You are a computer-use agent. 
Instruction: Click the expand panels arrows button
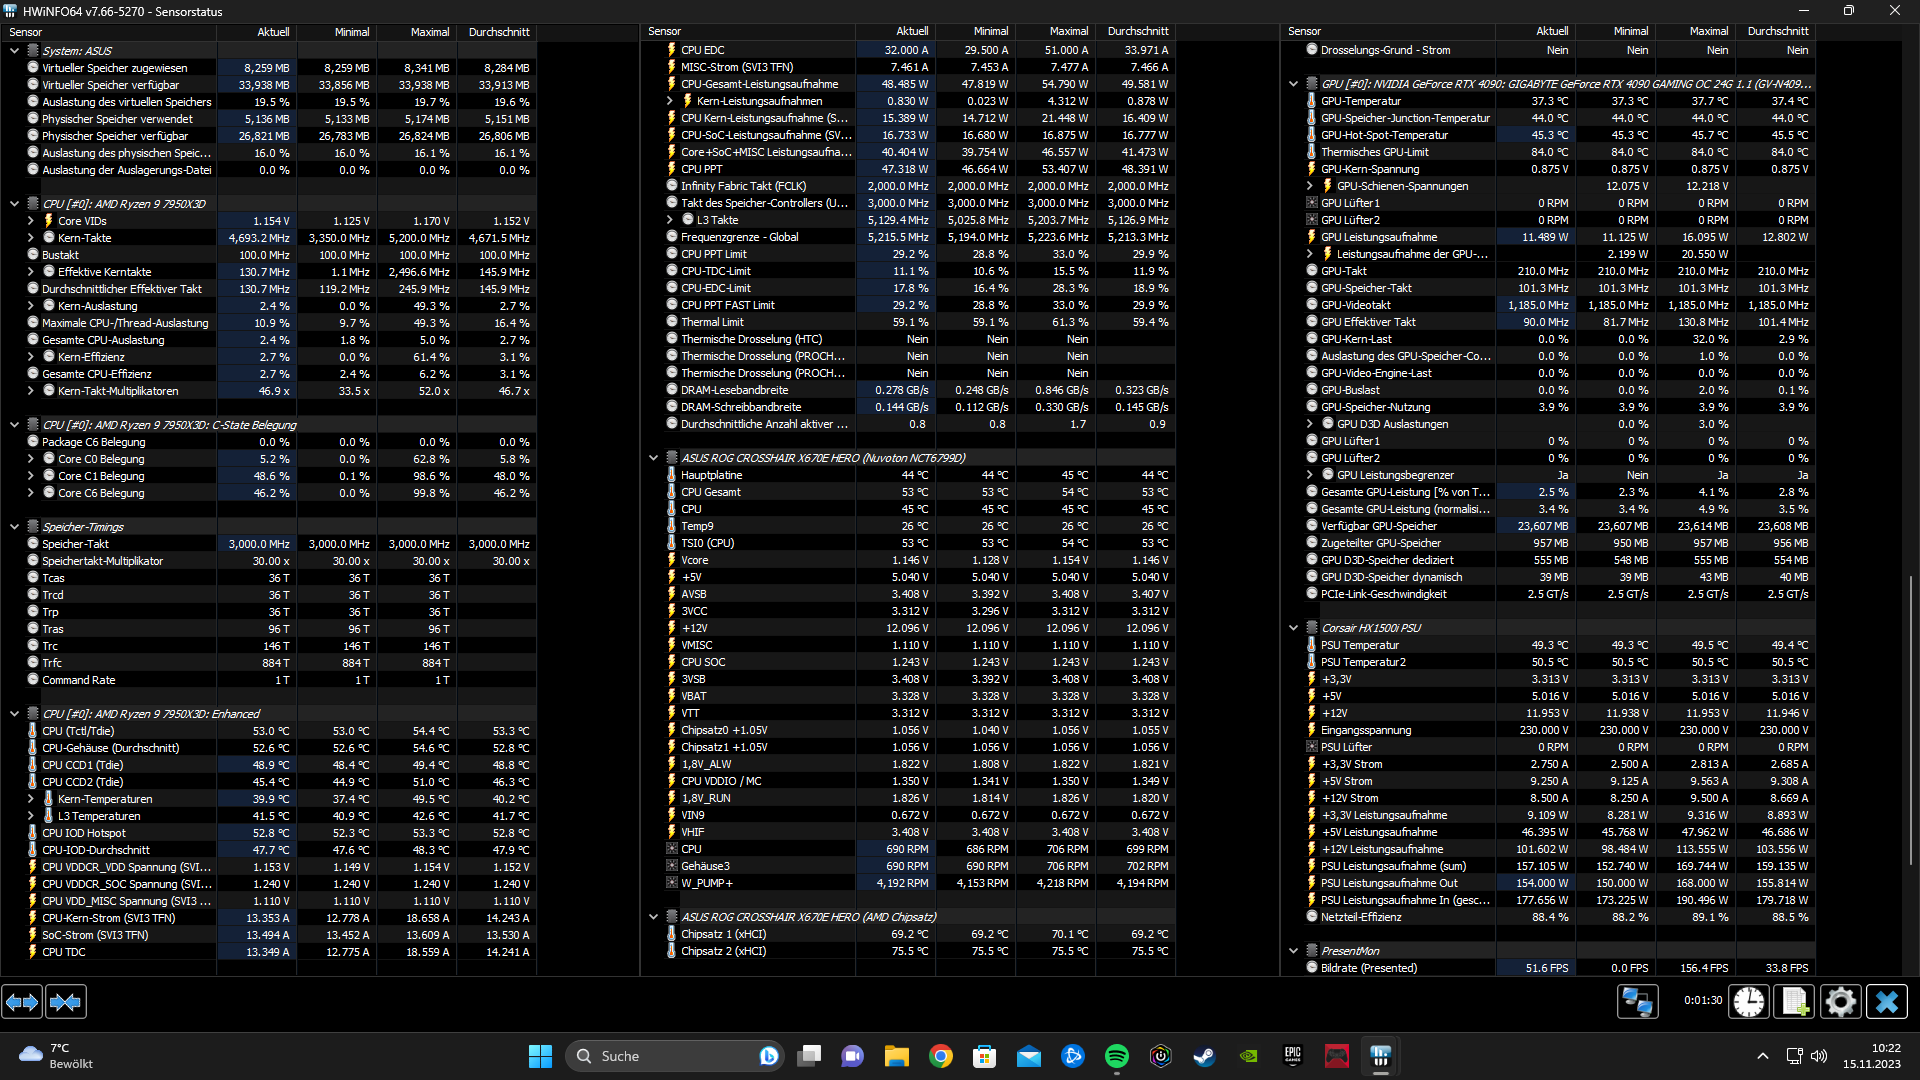pyautogui.click(x=22, y=1001)
